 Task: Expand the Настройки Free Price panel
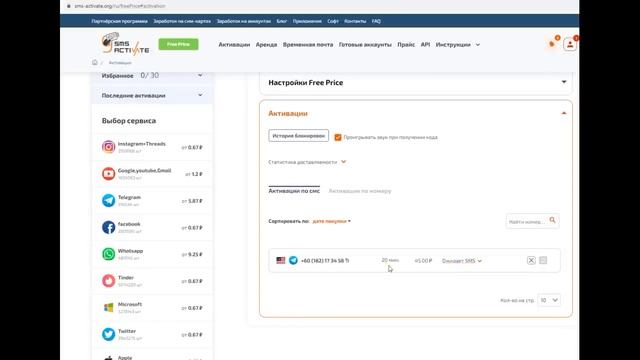564,82
